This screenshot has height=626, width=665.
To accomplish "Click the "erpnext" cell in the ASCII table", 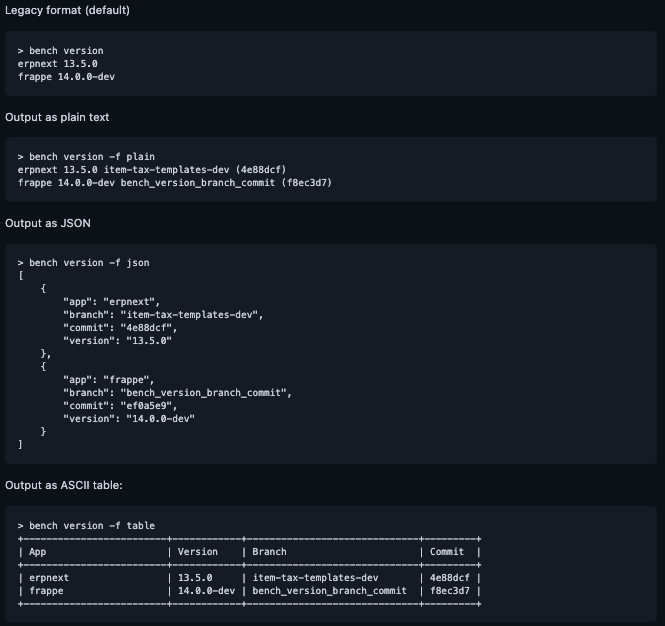I will 49,578.
